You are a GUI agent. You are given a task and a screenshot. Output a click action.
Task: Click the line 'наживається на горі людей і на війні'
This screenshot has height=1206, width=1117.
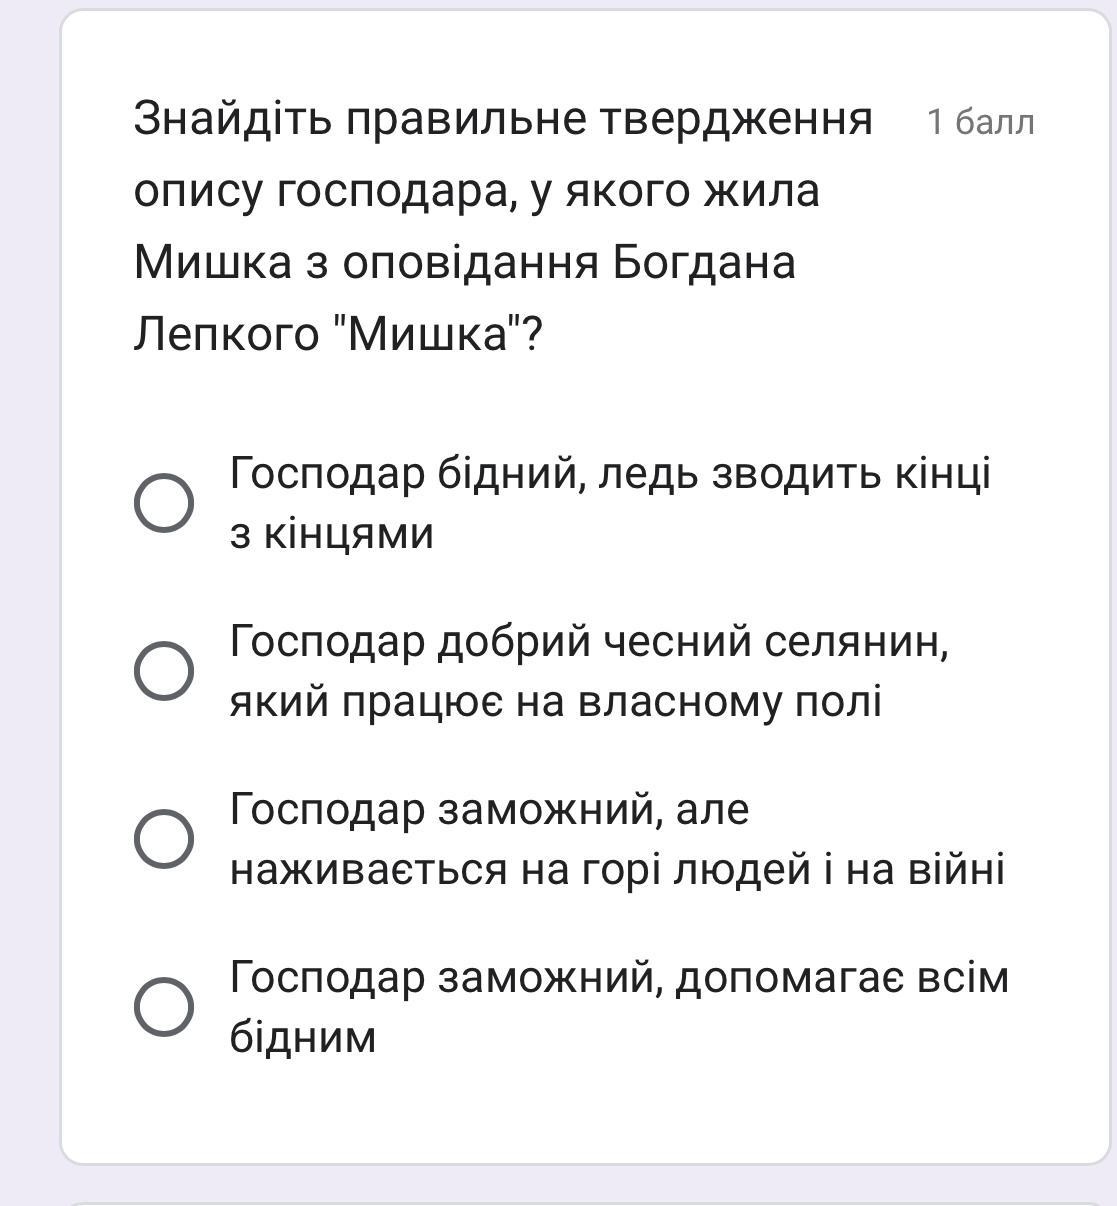click(x=617, y=869)
